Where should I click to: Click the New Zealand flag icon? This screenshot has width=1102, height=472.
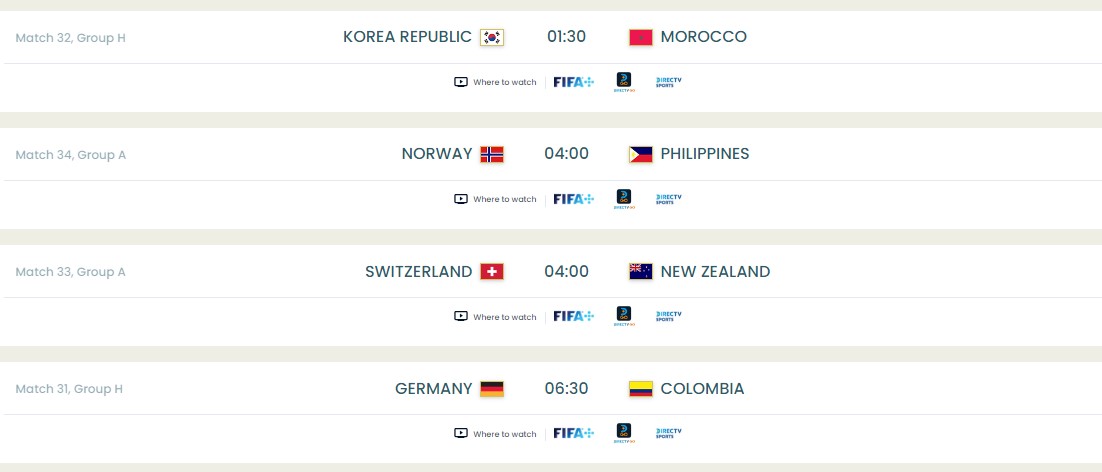pyautogui.click(x=641, y=271)
